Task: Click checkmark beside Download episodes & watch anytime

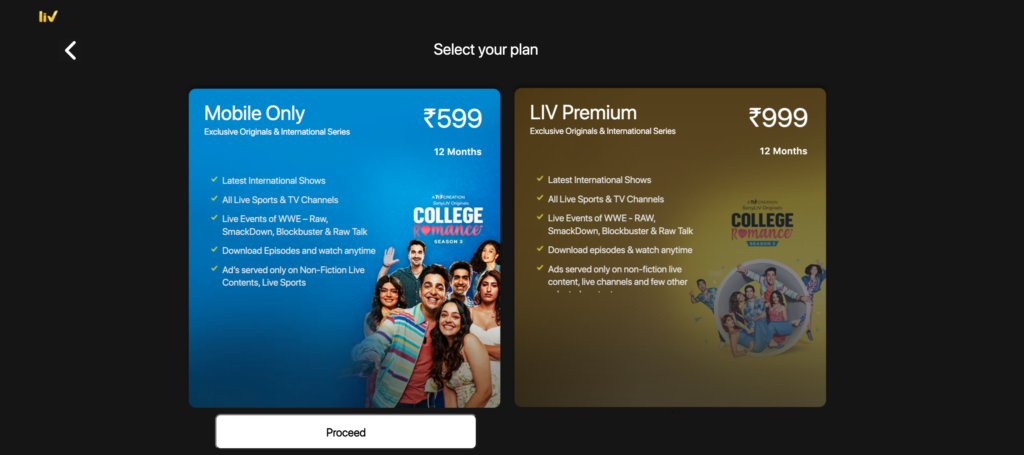Action: 540,249
